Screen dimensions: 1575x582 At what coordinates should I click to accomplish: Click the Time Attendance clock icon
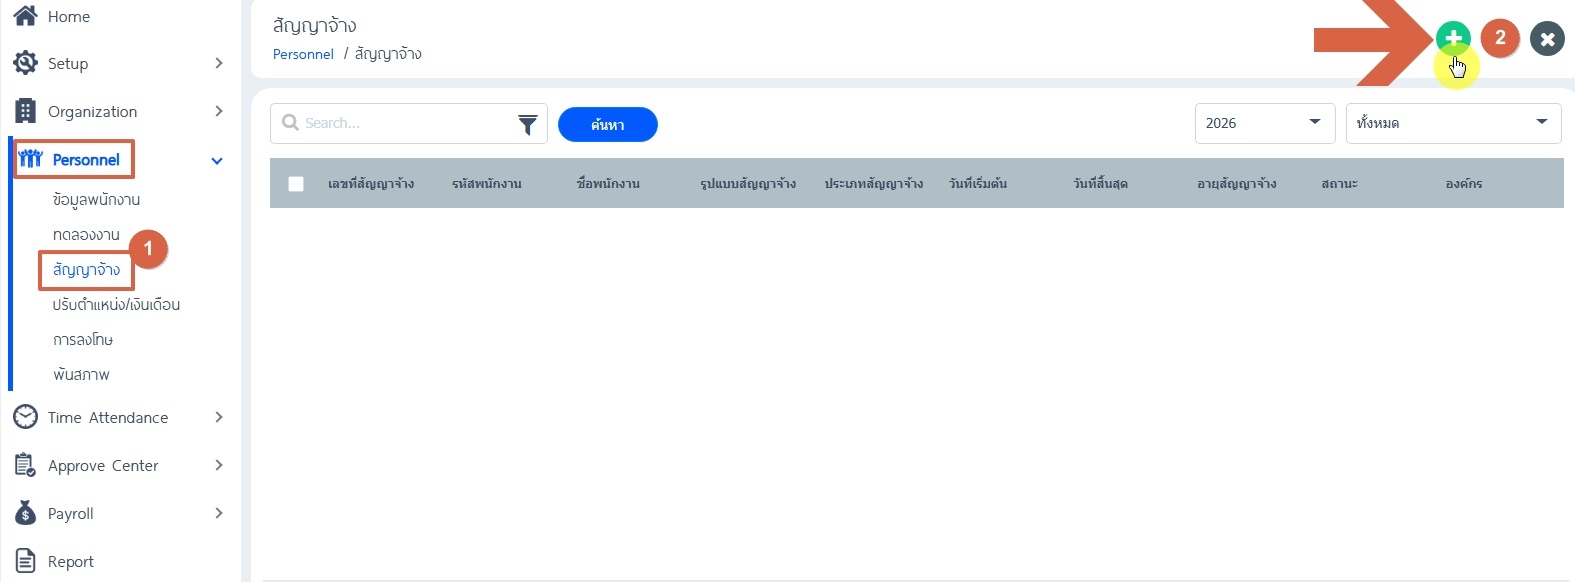25,417
